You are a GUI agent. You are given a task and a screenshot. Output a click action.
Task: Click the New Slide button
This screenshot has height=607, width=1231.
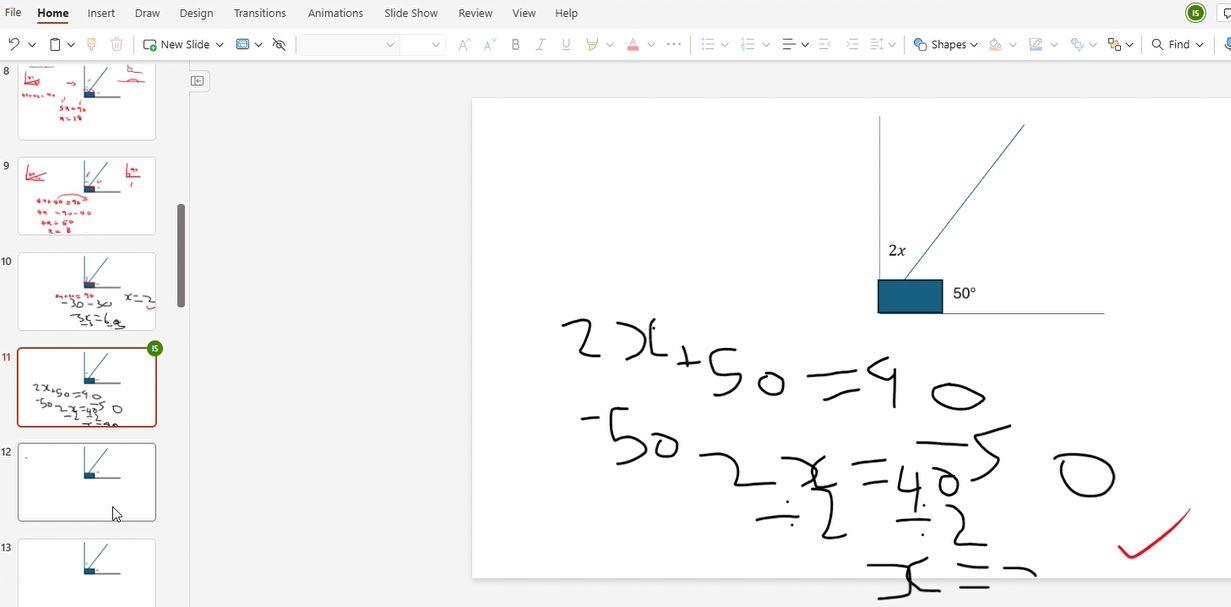coord(177,44)
